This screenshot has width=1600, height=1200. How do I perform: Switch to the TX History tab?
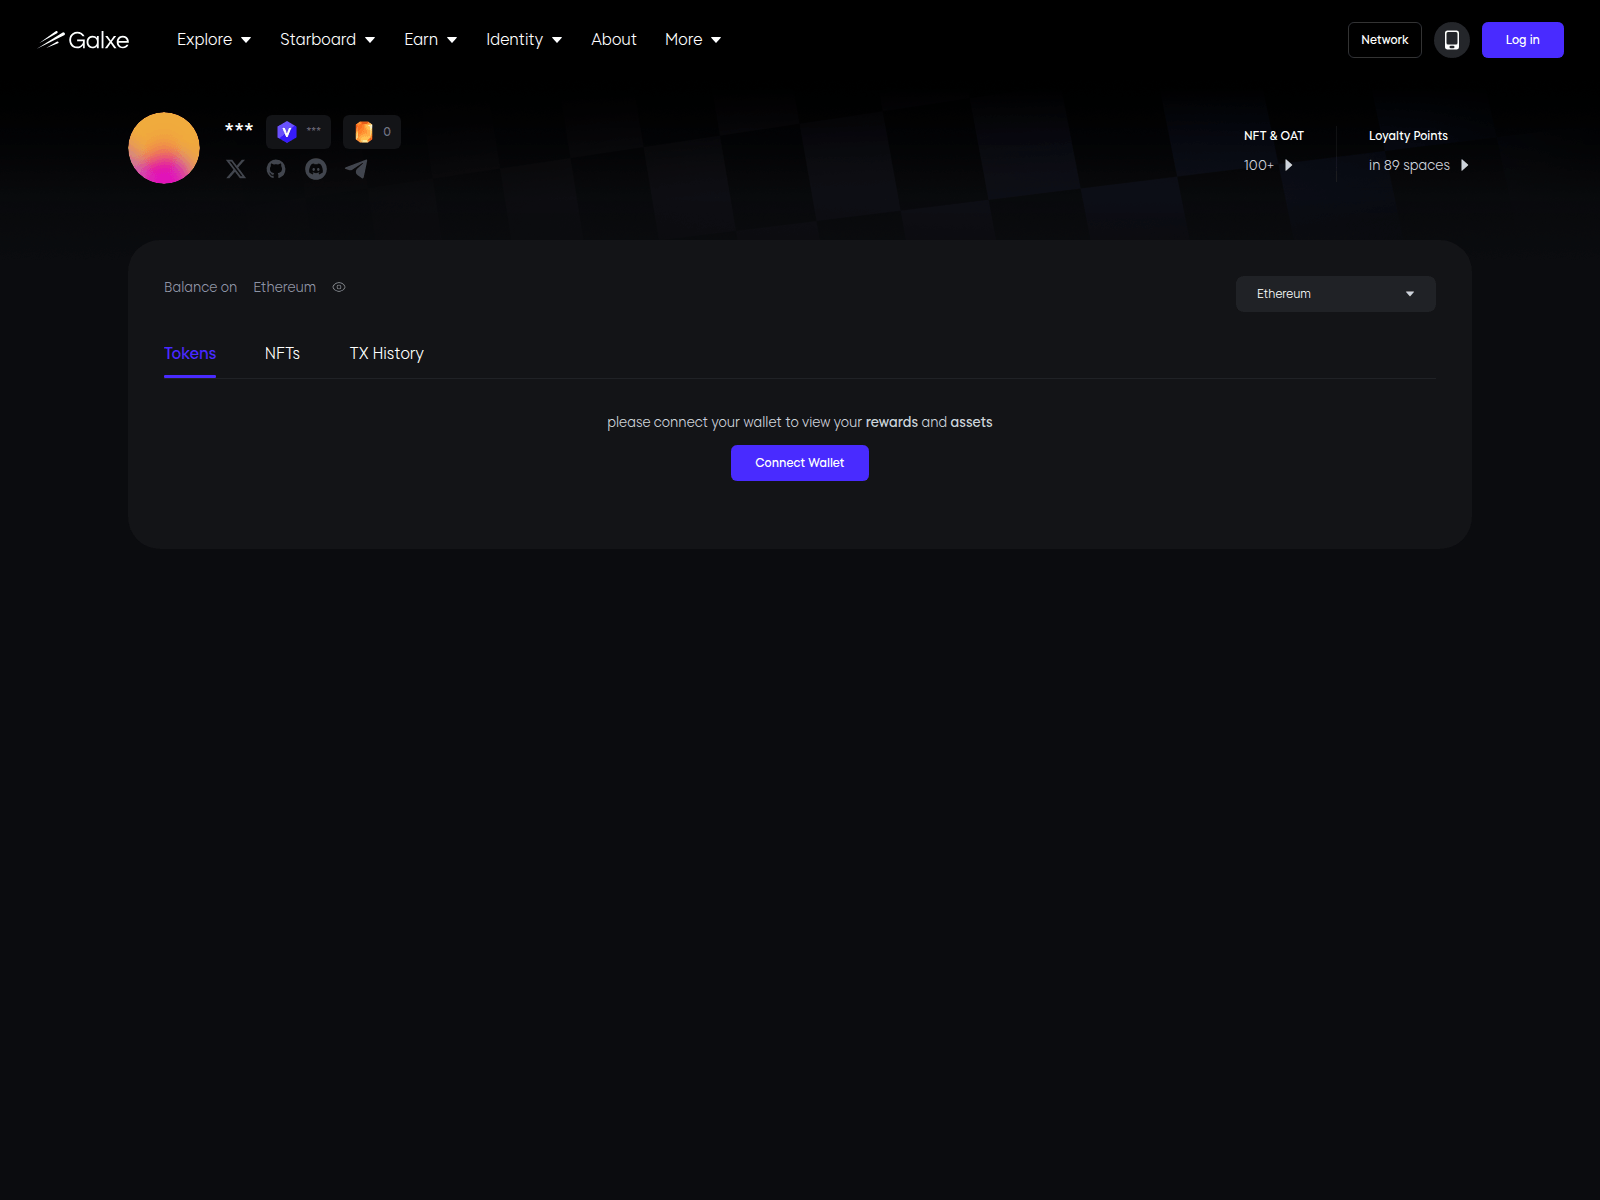(x=387, y=354)
